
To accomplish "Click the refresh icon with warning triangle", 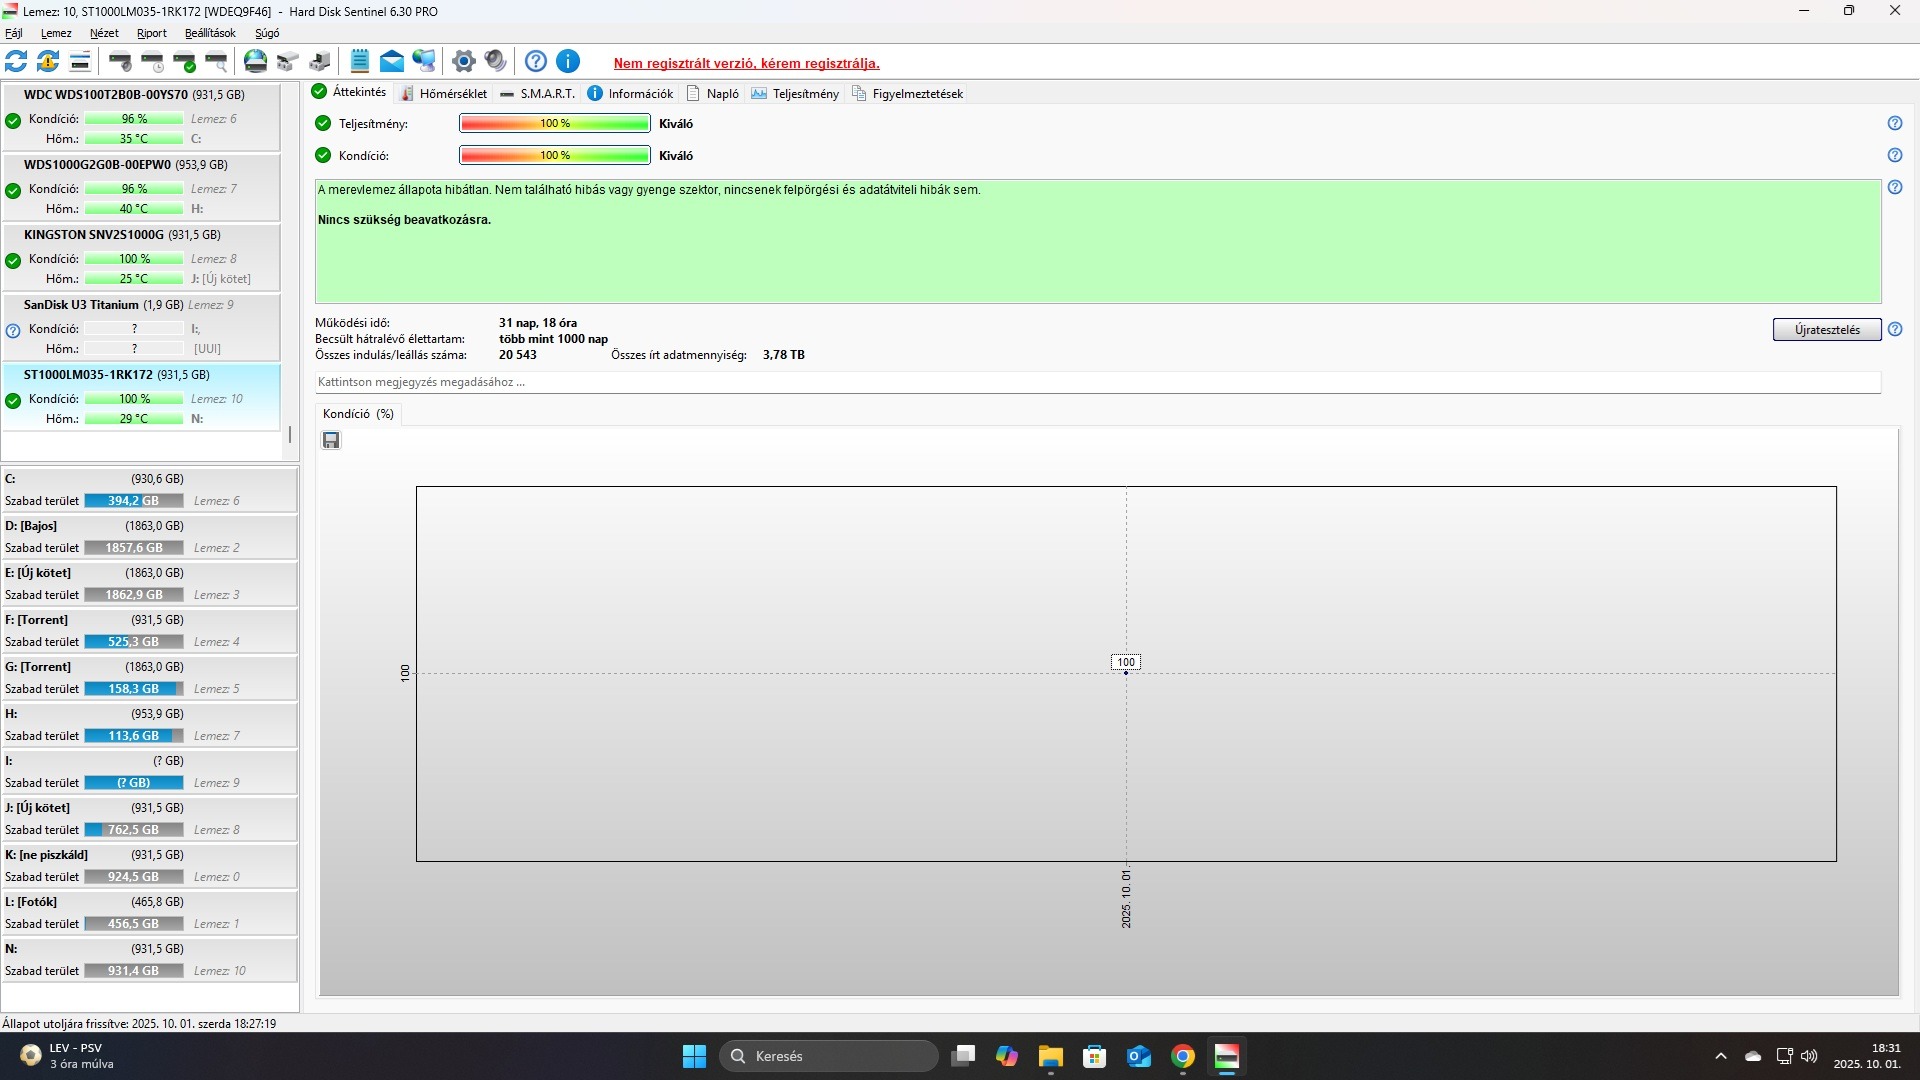I will 48,62.
